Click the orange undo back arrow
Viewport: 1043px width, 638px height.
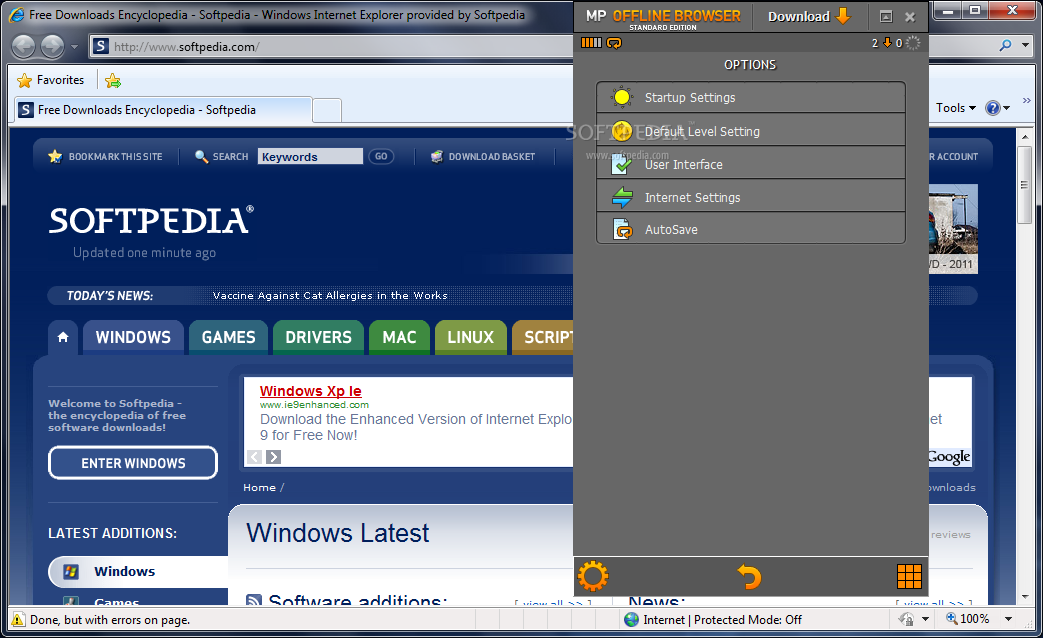750,576
